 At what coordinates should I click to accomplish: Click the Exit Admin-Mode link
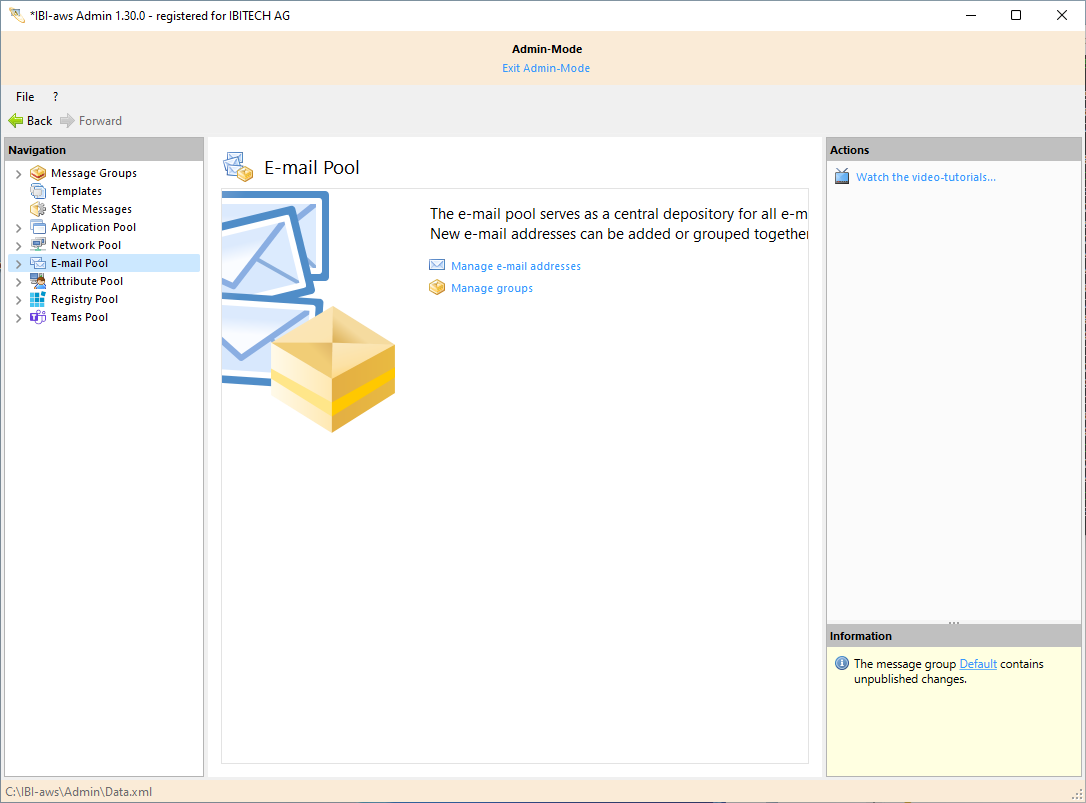tap(546, 67)
